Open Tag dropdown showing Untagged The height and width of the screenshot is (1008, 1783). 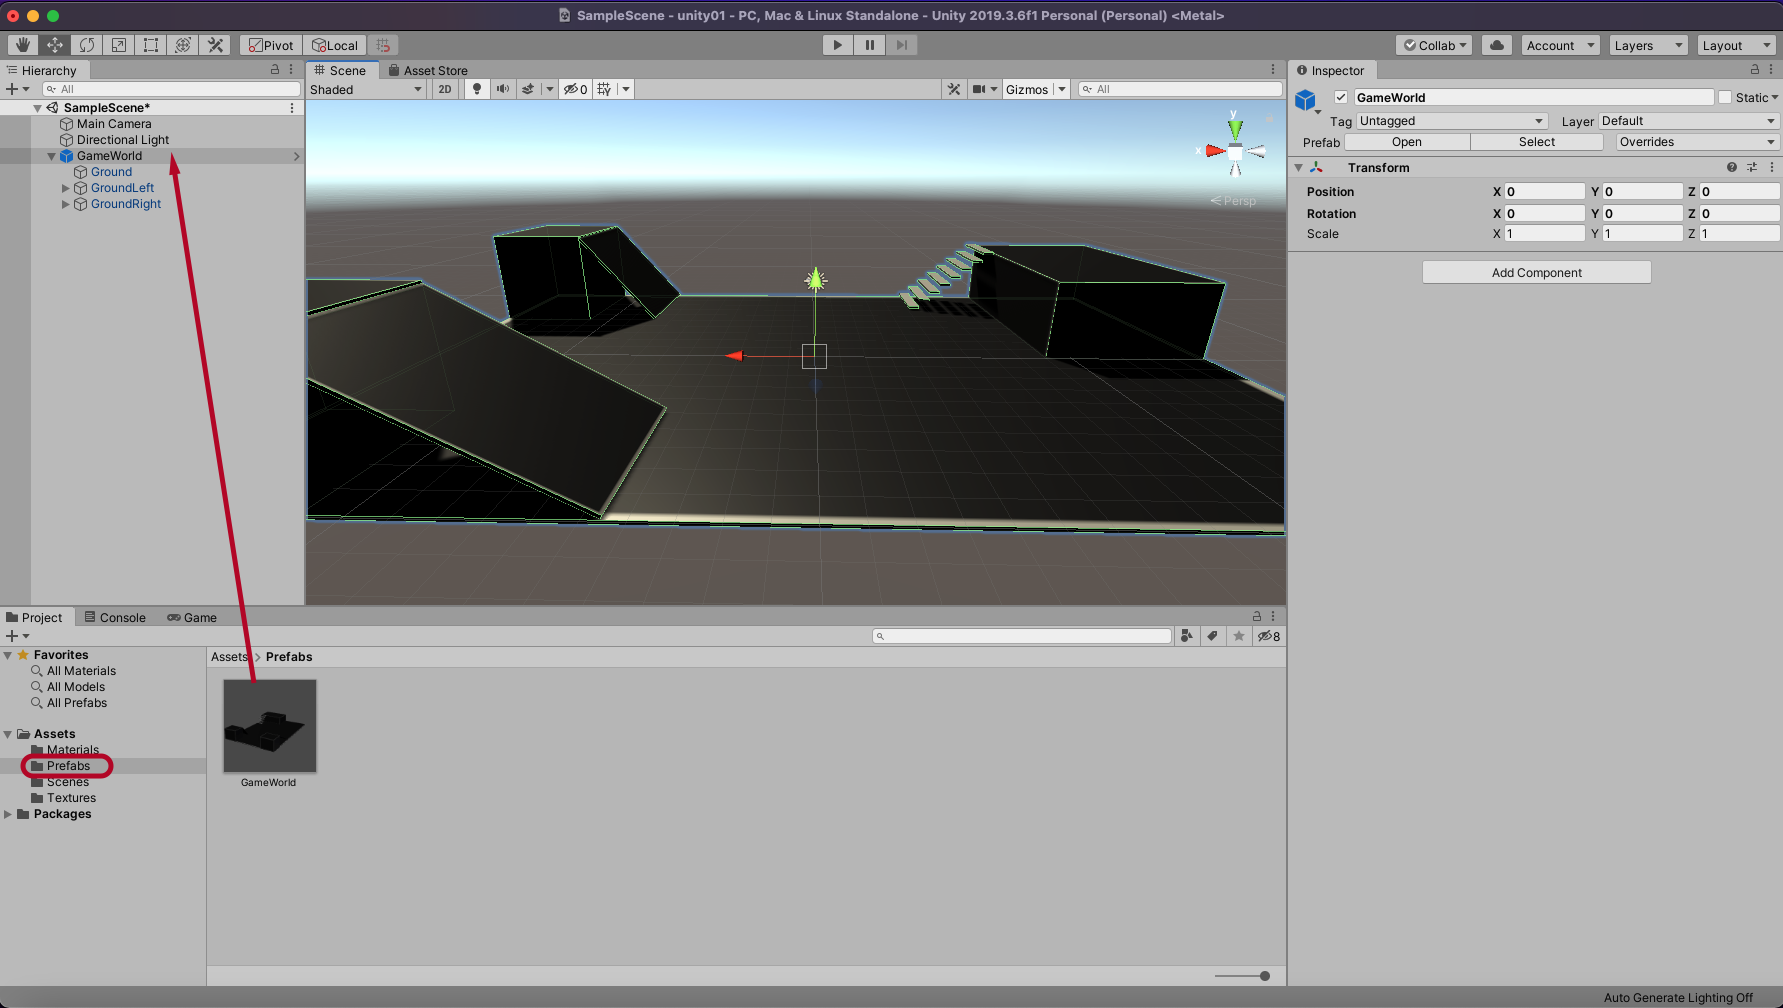[x=1452, y=121]
